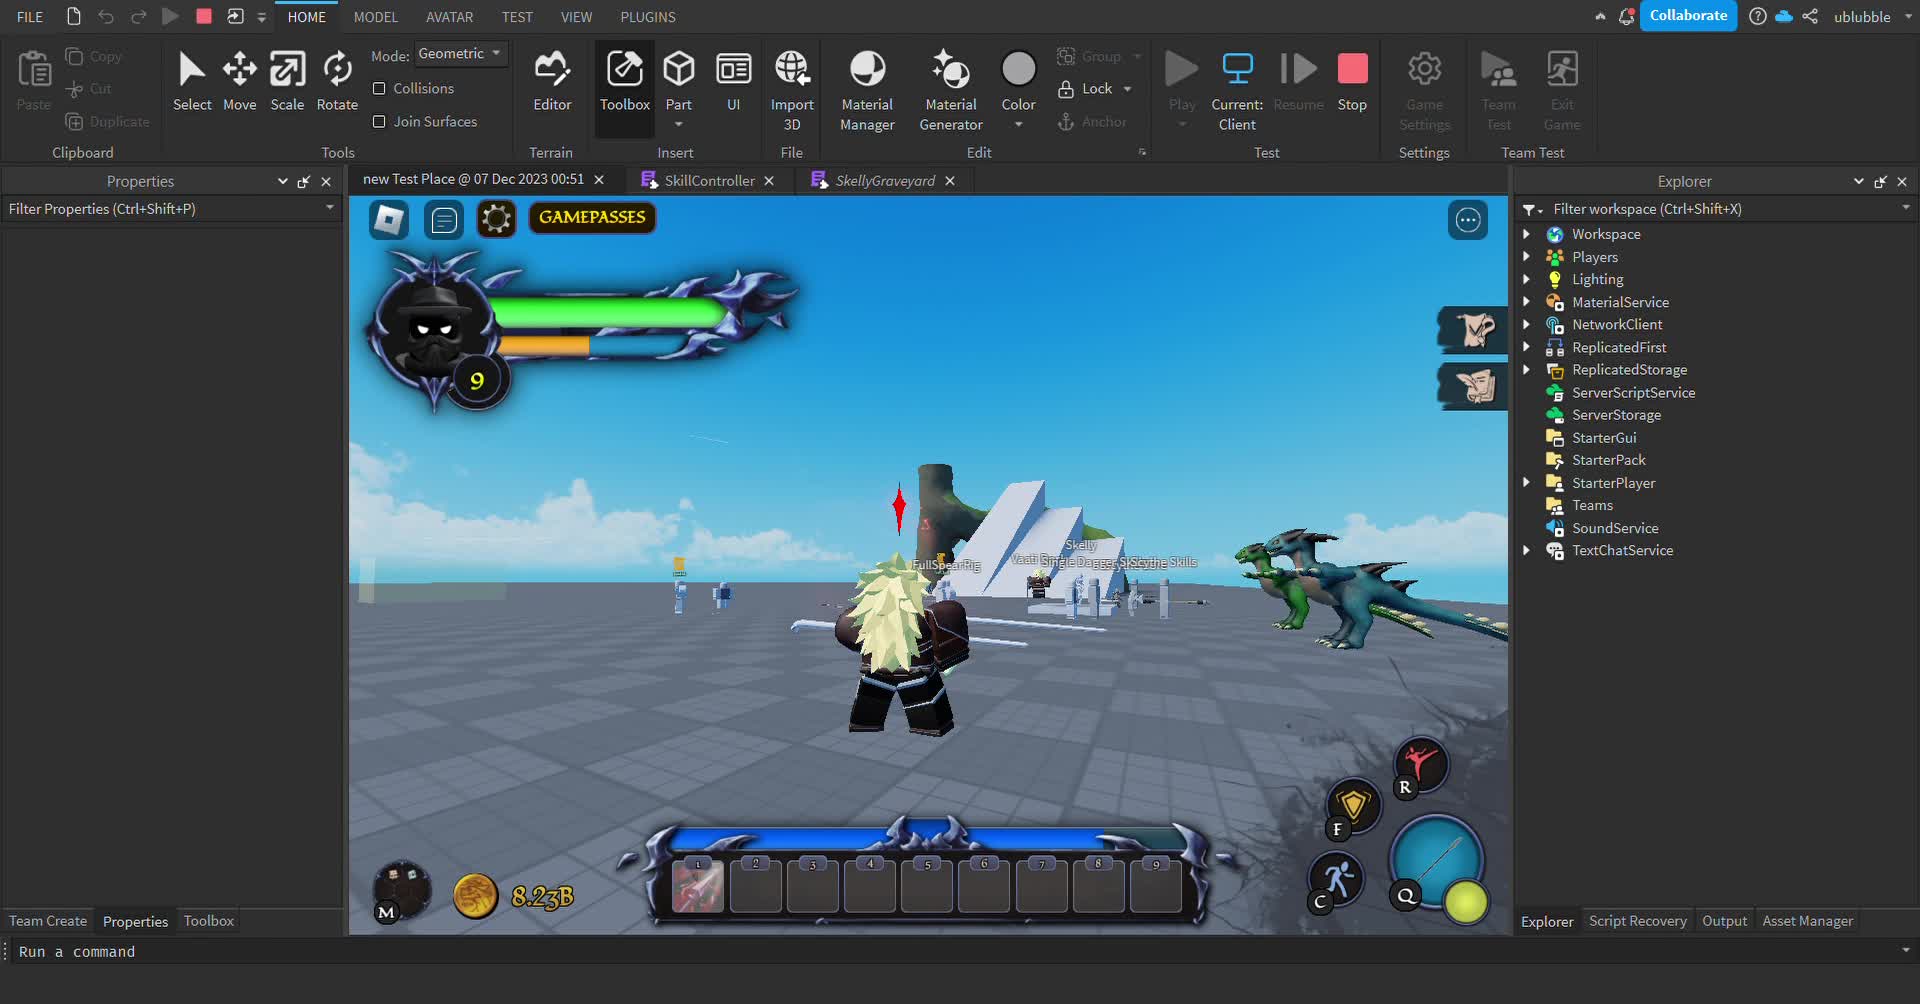Open the Color picker swatch

point(1018,70)
